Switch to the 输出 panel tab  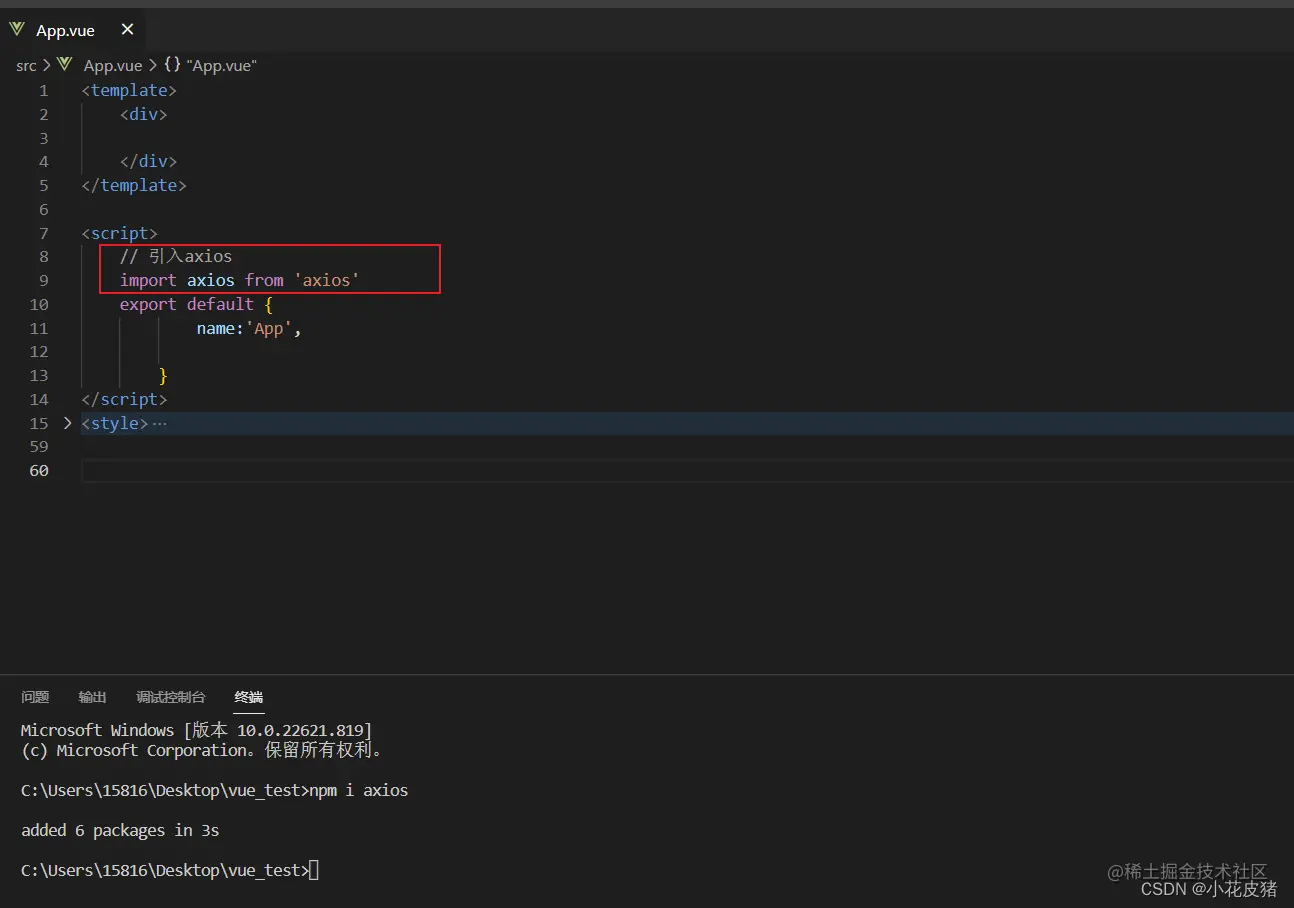click(92, 697)
